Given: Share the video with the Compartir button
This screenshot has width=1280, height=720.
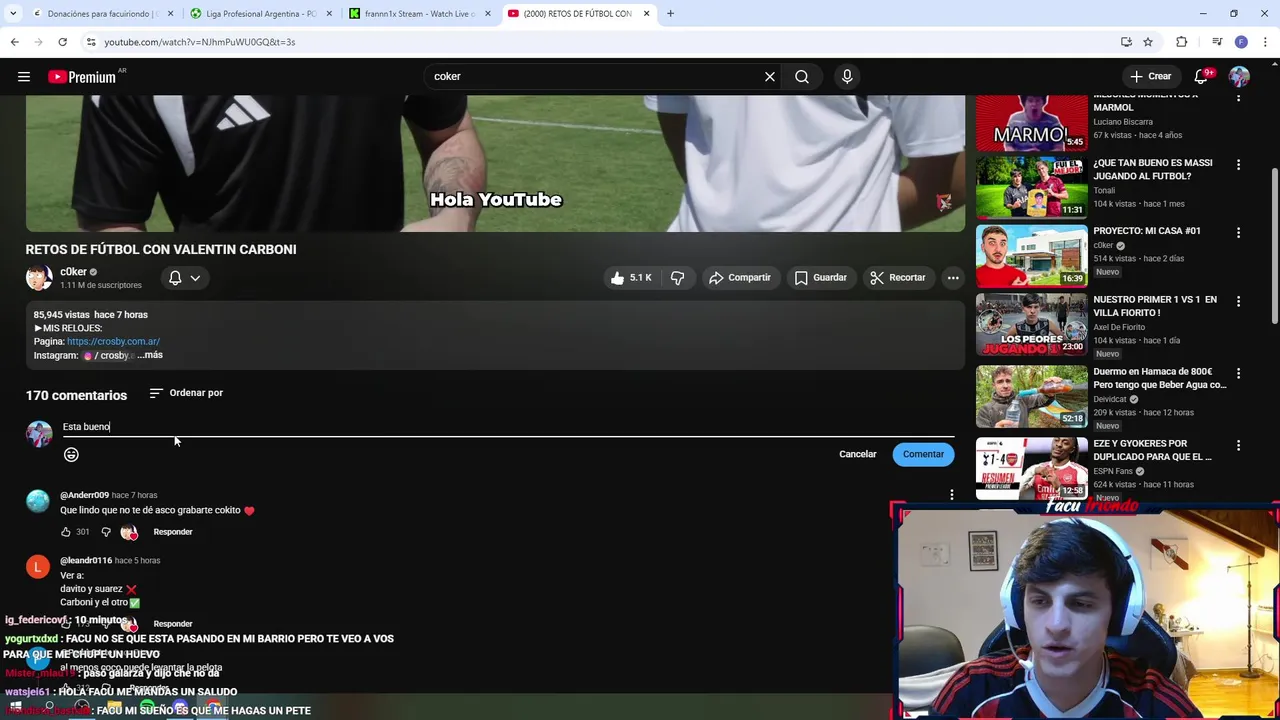Looking at the screenshot, I should point(740,278).
